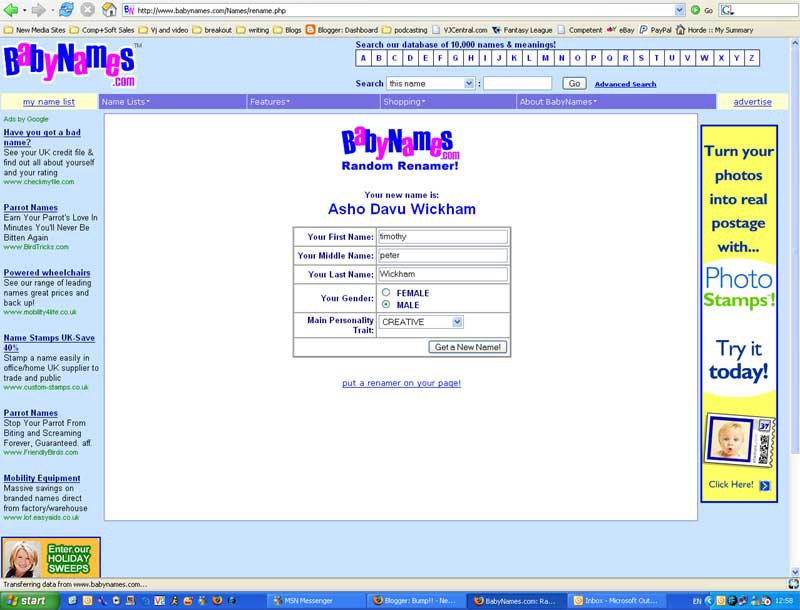This screenshot has height=610, width=800.
Task: Go back with the green Back arrow
Action: point(10,10)
